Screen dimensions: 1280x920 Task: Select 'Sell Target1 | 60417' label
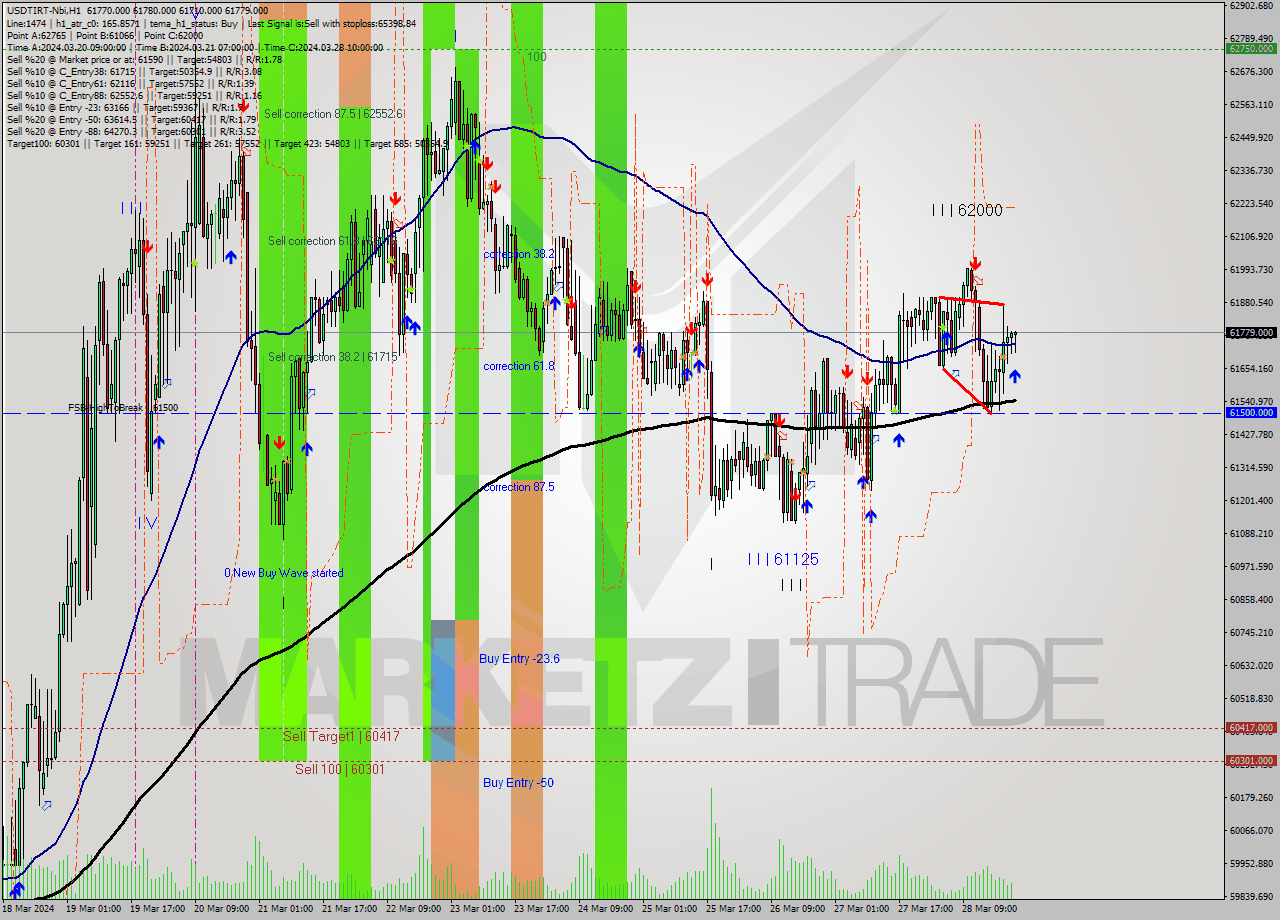pos(341,736)
